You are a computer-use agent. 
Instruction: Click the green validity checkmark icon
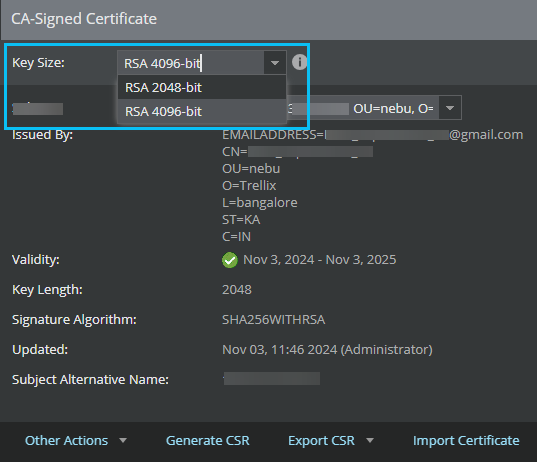tap(230, 260)
